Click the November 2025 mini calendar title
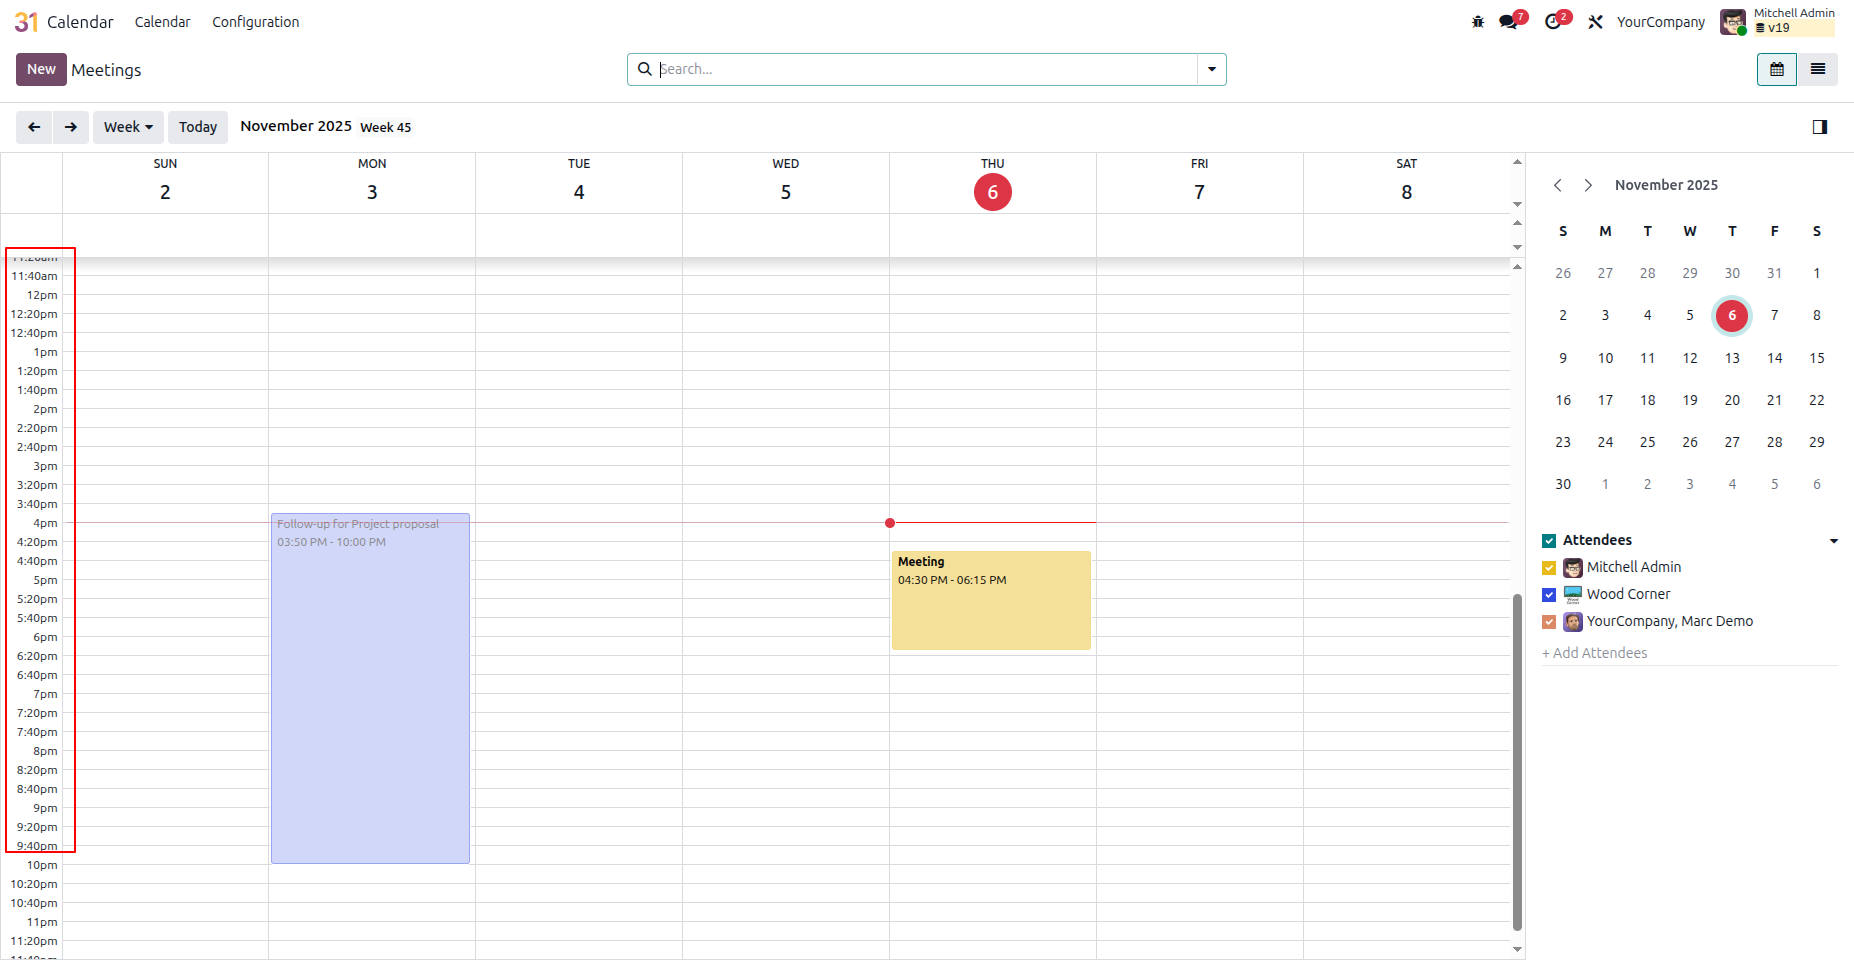The width and height of the screenshot is (1854, 960). click(1666, 185)
